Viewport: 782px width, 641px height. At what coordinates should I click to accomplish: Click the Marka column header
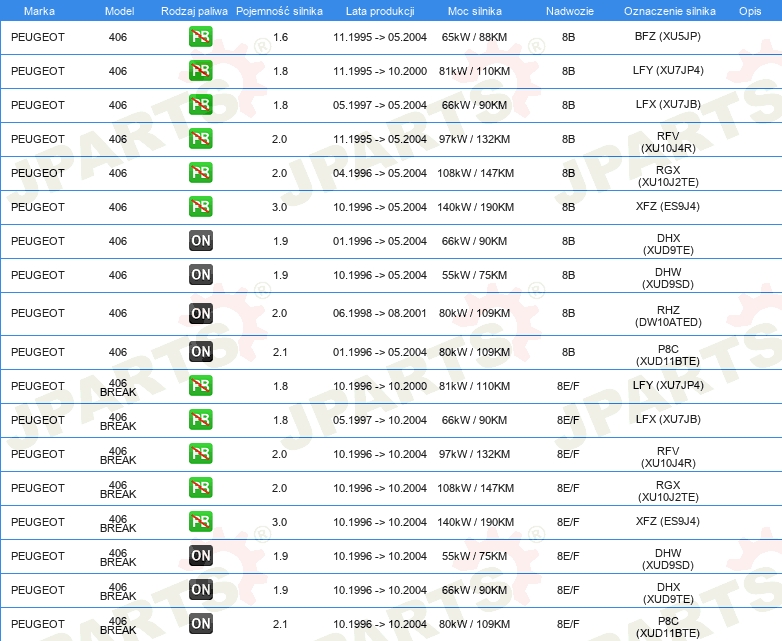(39, 11)
